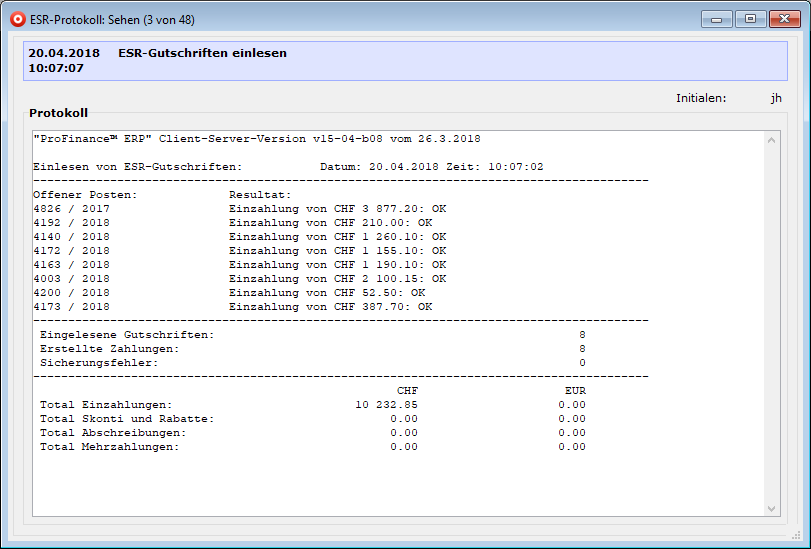Click the "ESR-Gutschriften einlesen" header text
Viewport: 811px width, 549px height.
tap(202, 53)
